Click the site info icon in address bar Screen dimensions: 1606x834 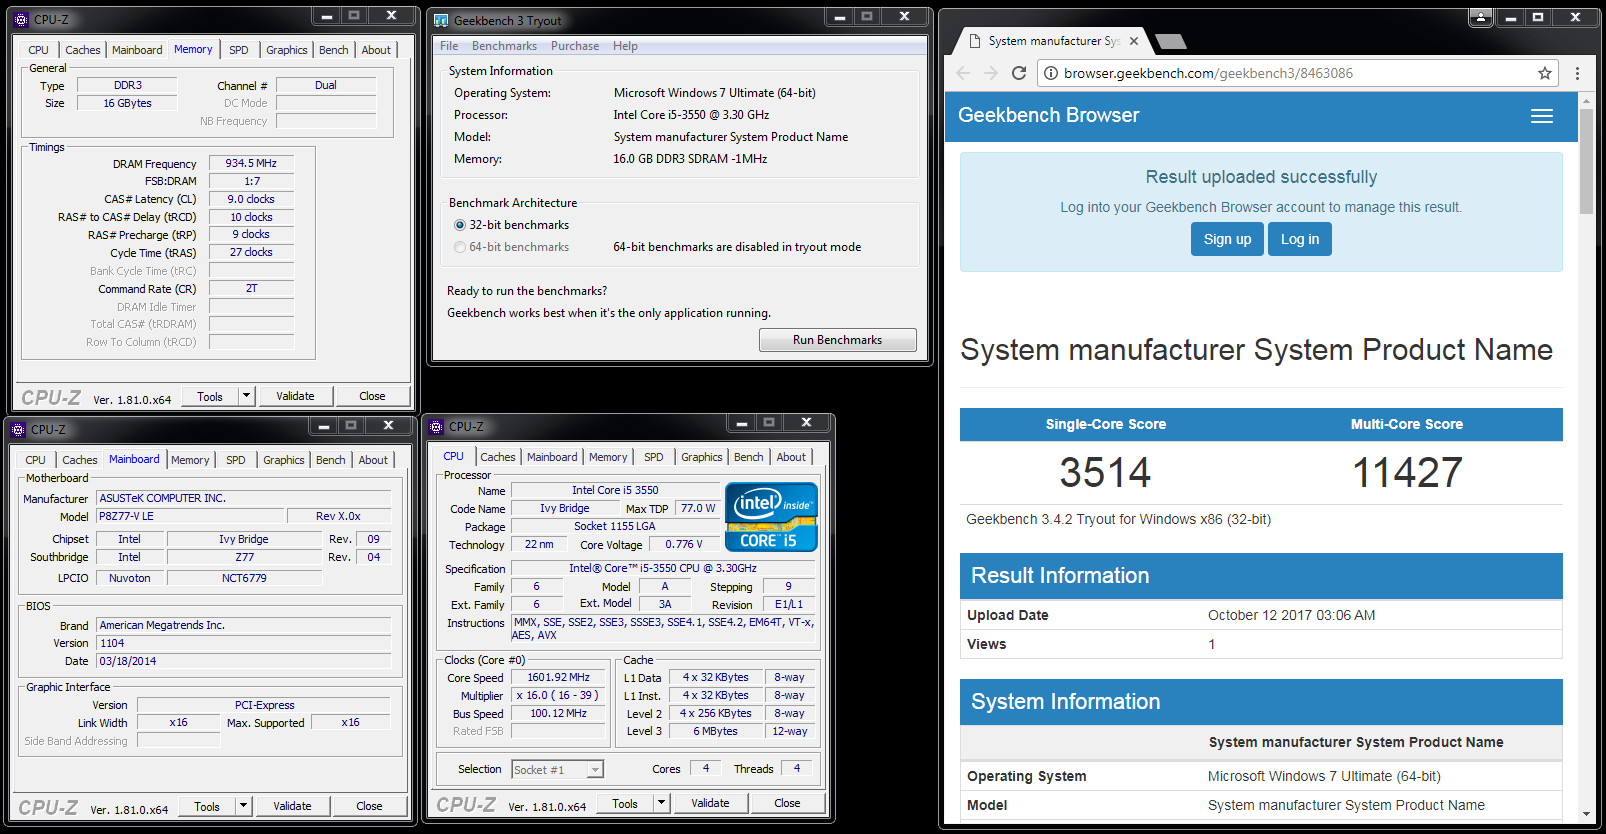pos(1050,73)
